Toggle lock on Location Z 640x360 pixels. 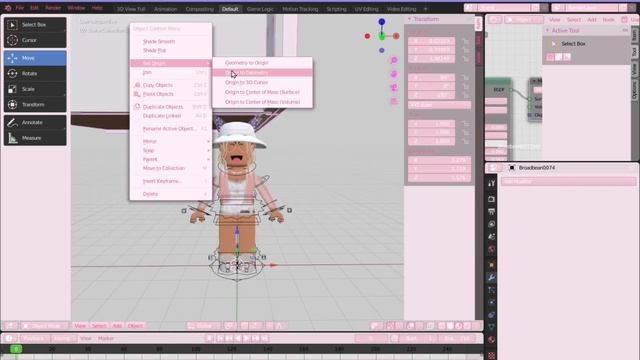click(x=465, y=59)
